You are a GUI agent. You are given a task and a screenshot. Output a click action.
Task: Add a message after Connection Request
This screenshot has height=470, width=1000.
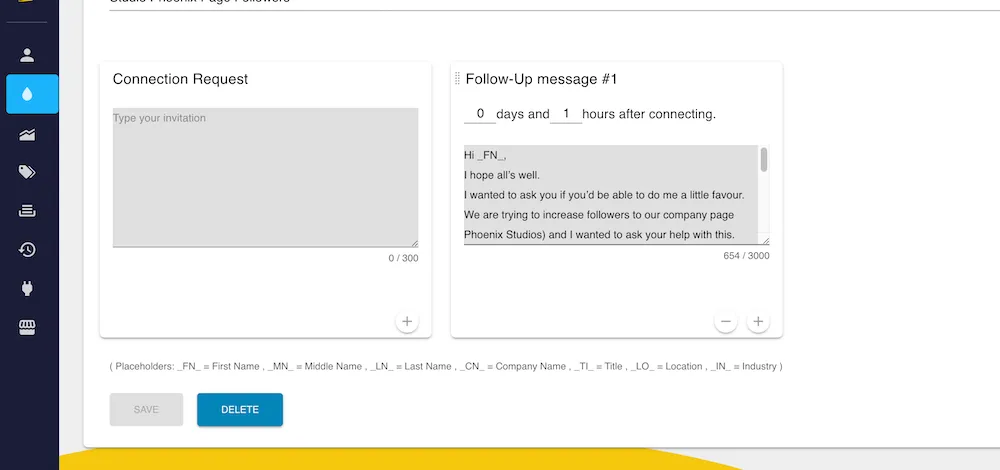pos(407,321)
